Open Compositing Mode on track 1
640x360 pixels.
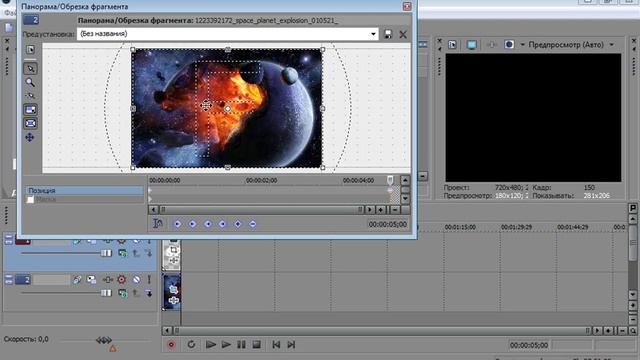(x=122, y=254)
